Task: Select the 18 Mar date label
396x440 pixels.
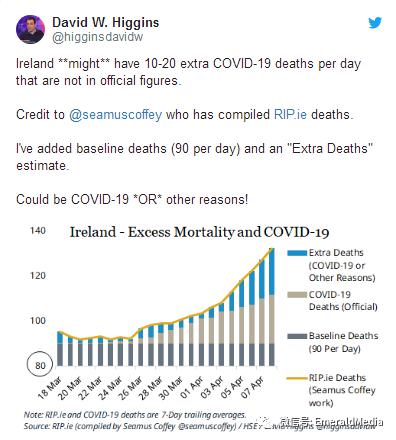Action: (x=49, y=388)
